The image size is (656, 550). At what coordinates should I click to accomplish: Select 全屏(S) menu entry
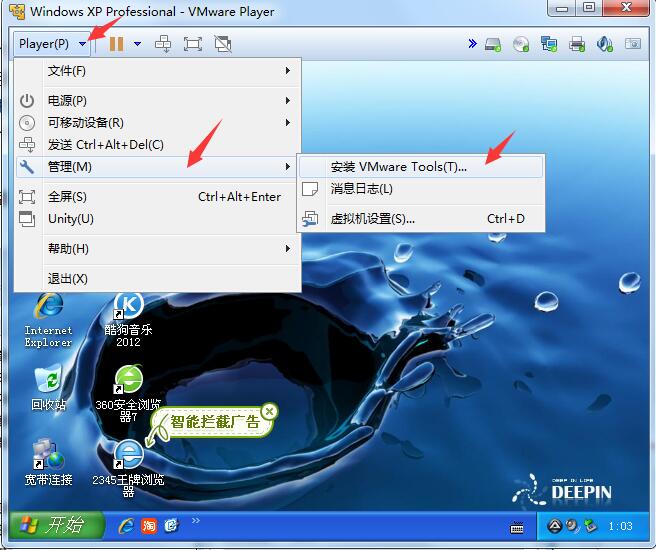(x=157, y=197)
